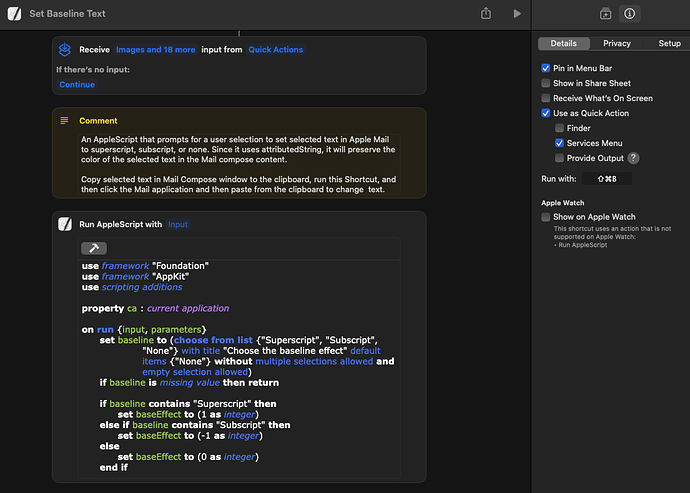Uncheck Pin in Menu Bar
Image resolution: width=690 pixels, height=493 pixels.
click(x=546, y=68)
